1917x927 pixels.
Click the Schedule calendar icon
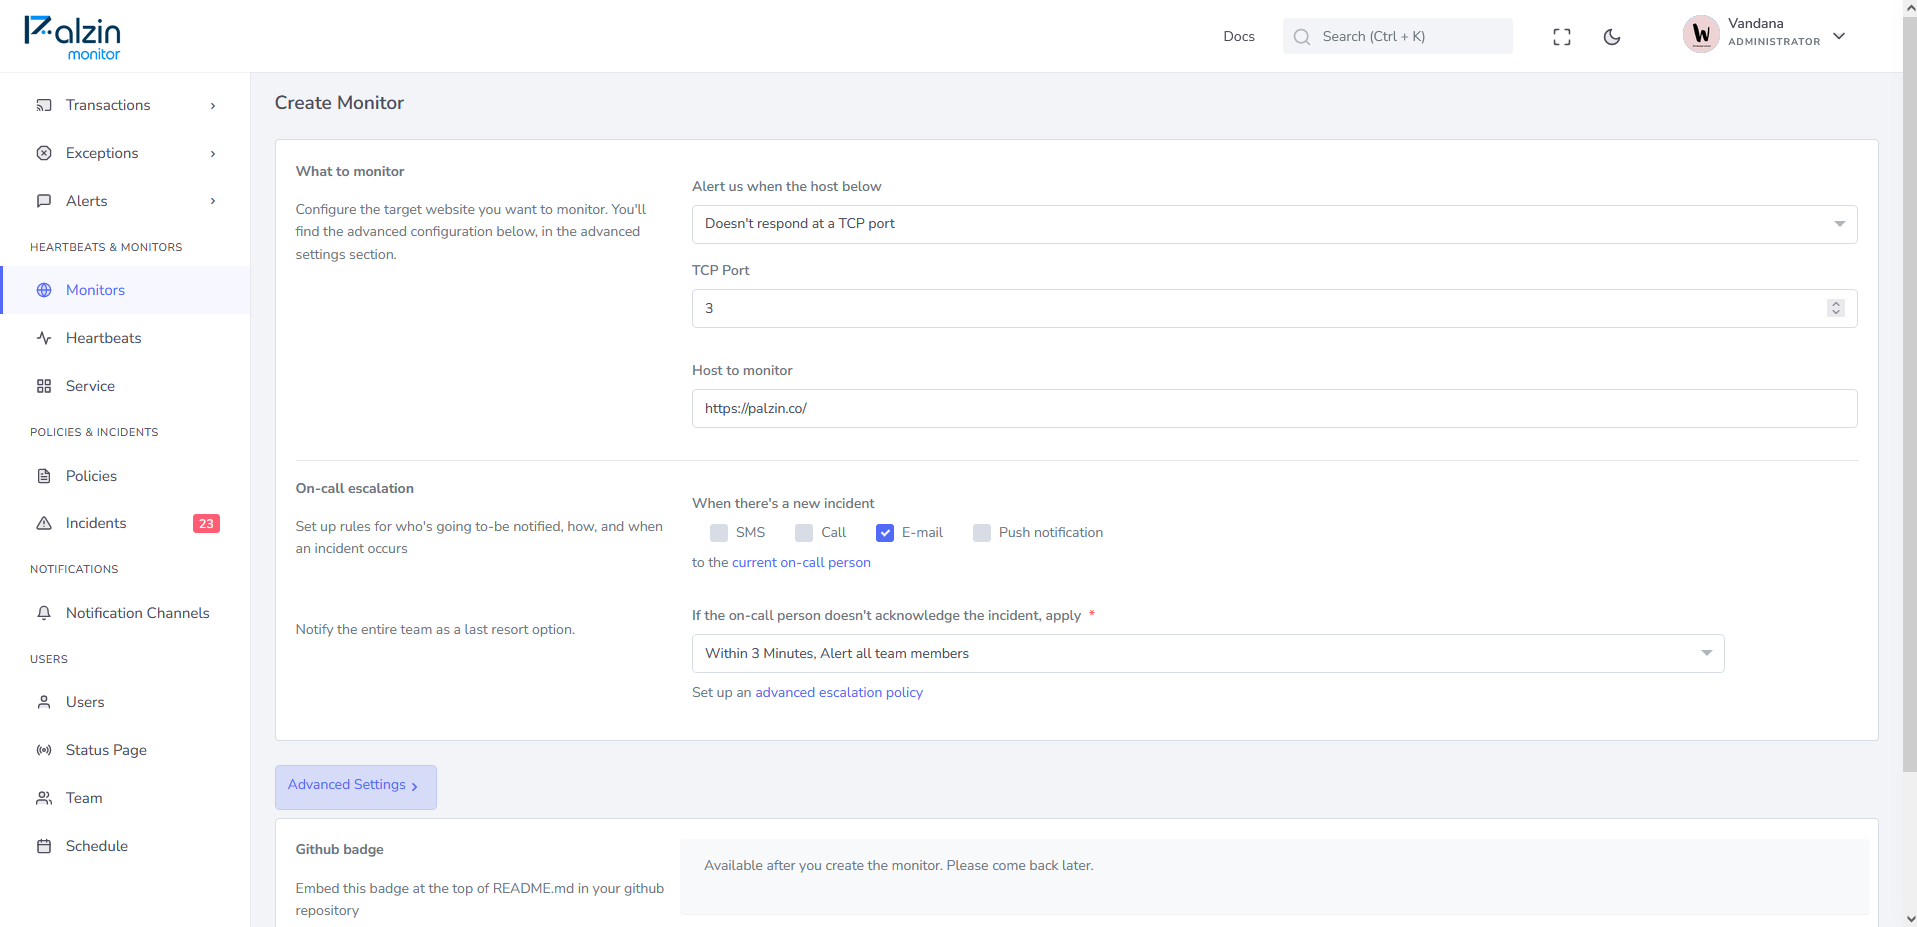click(x=44, y=846)
